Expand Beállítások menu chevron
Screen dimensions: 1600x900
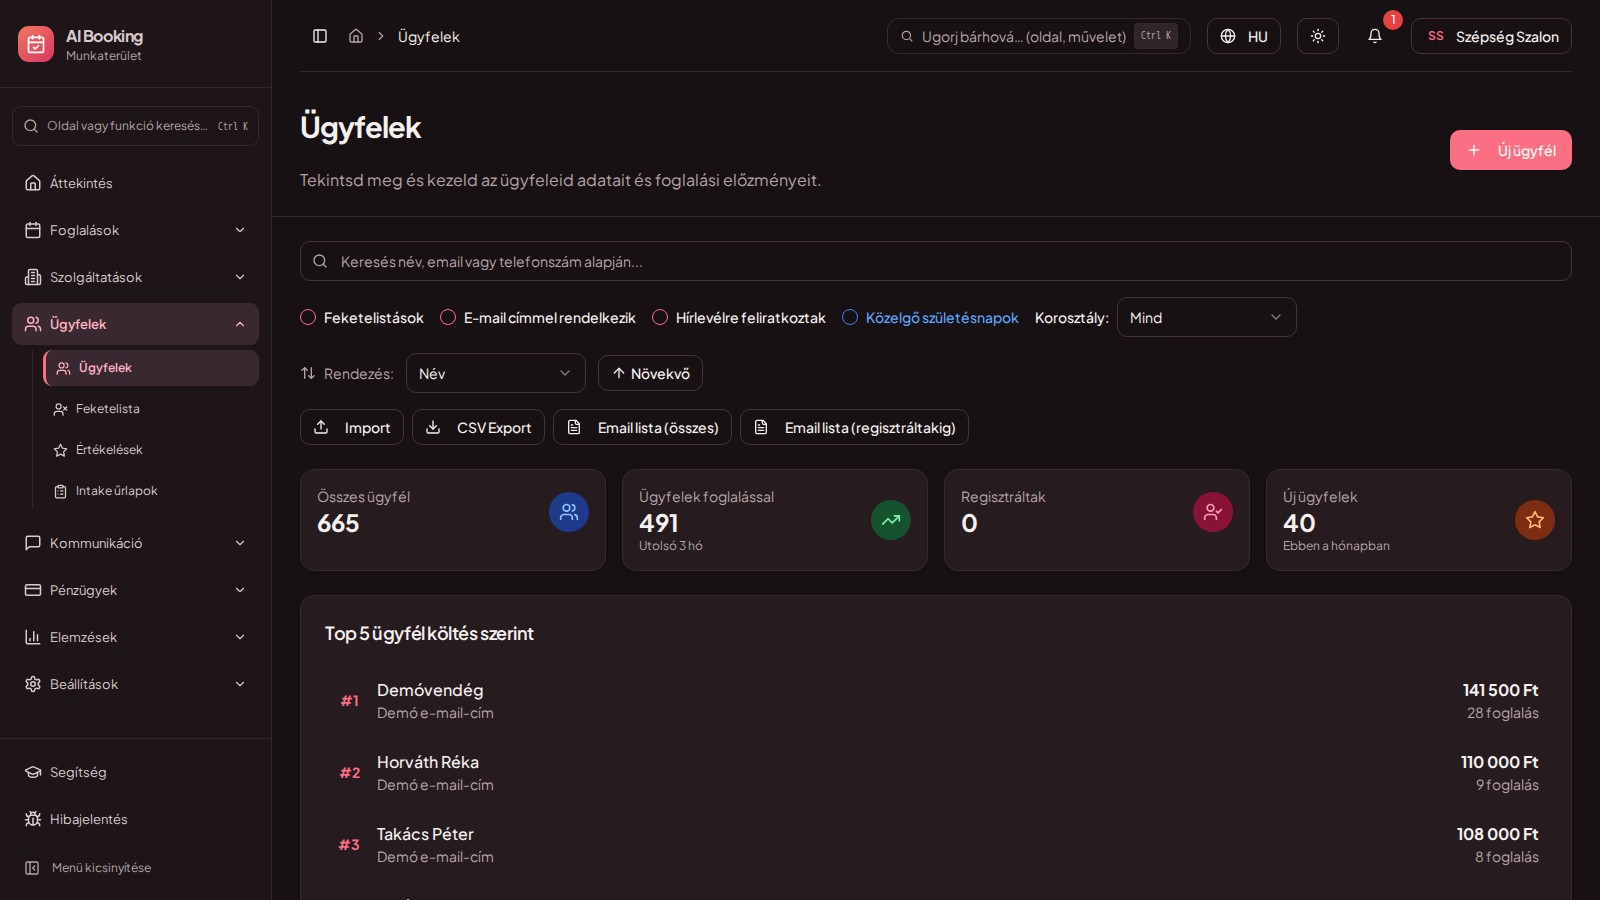click(240, 684)
